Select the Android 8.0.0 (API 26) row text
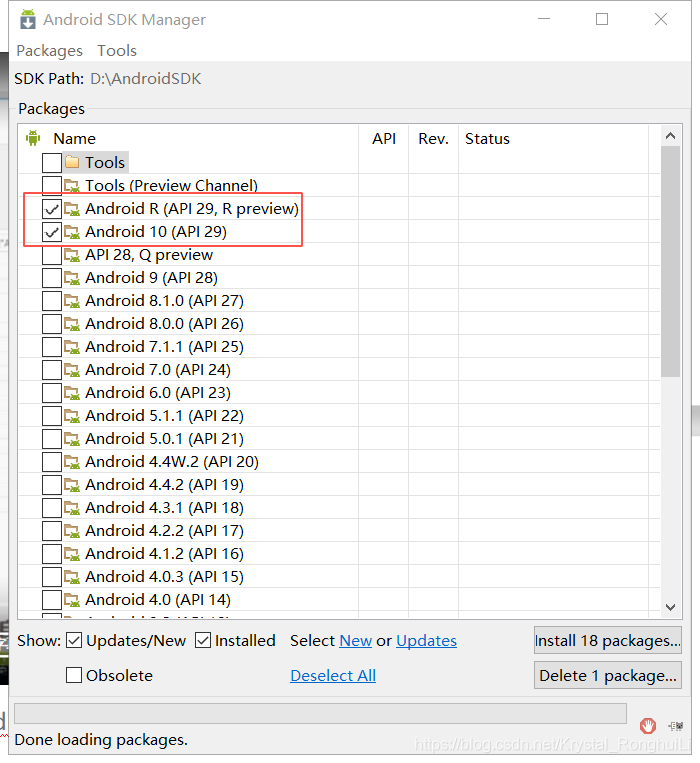The height and width of the screenshot is (763, 700). pyautogui.click(x=164, y=324)
